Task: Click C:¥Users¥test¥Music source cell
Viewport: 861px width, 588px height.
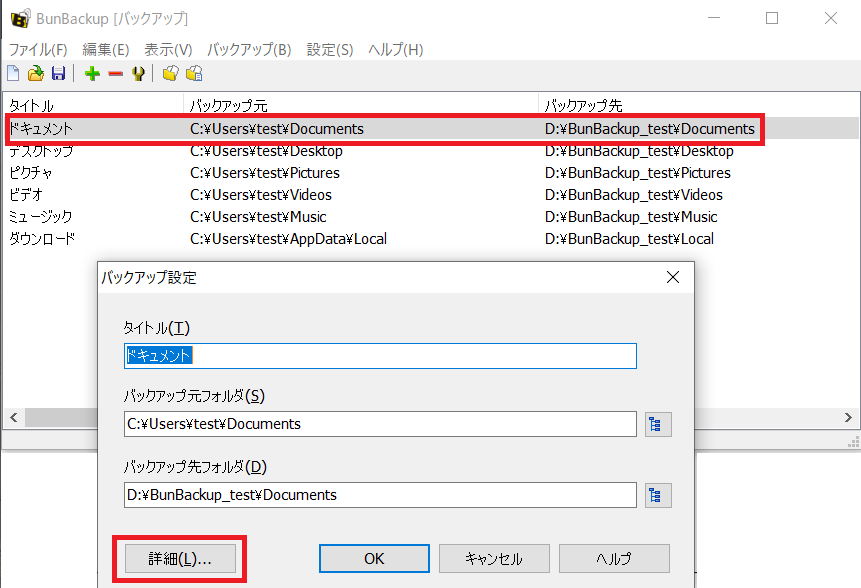Action: point(258,216)
